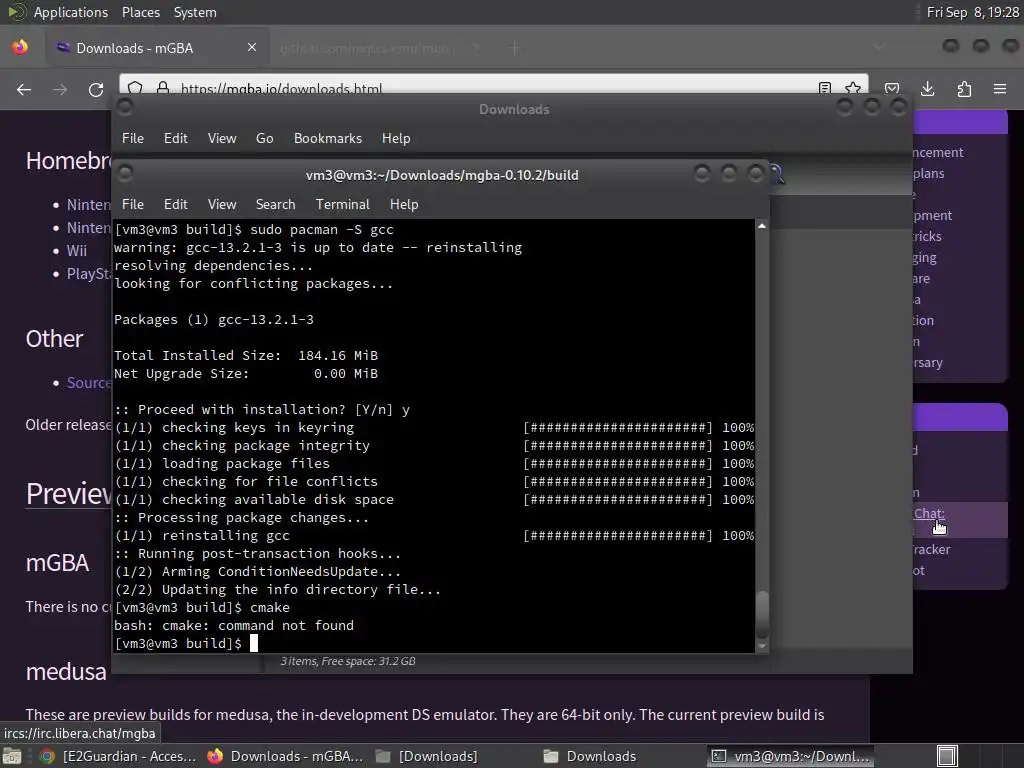
Task: Open the terminal window Help menu
Action: (x=404, y=204)
